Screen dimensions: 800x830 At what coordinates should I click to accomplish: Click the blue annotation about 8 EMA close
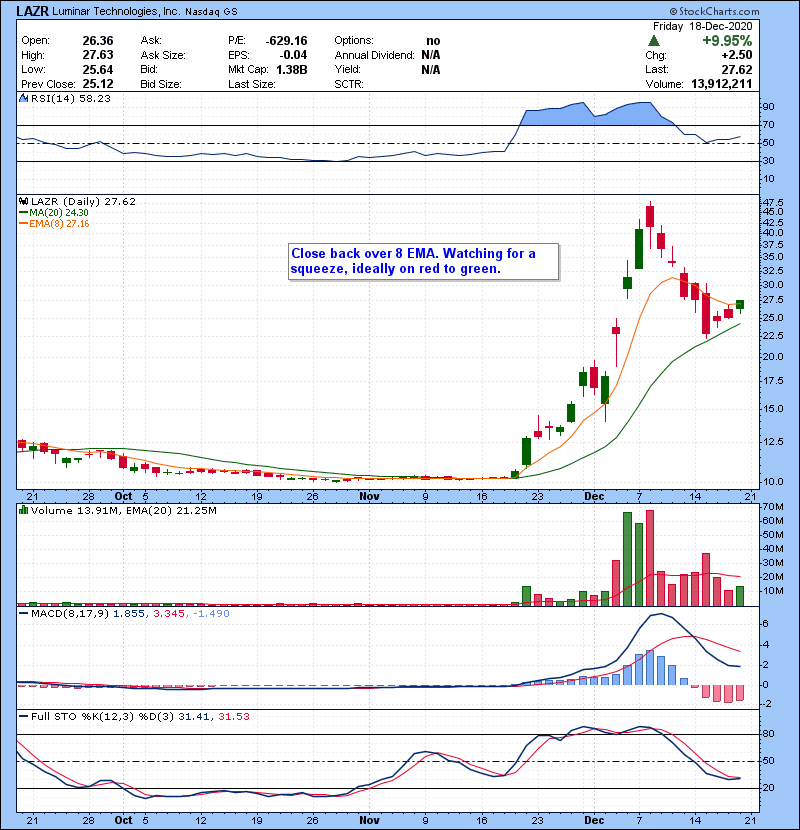point(424,261)
